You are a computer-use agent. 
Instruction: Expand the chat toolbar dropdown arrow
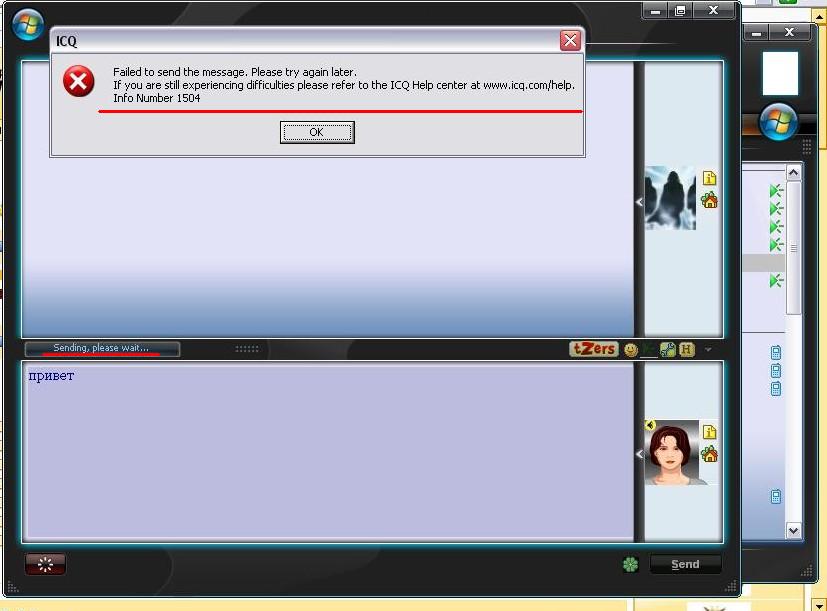click(708, 349)
